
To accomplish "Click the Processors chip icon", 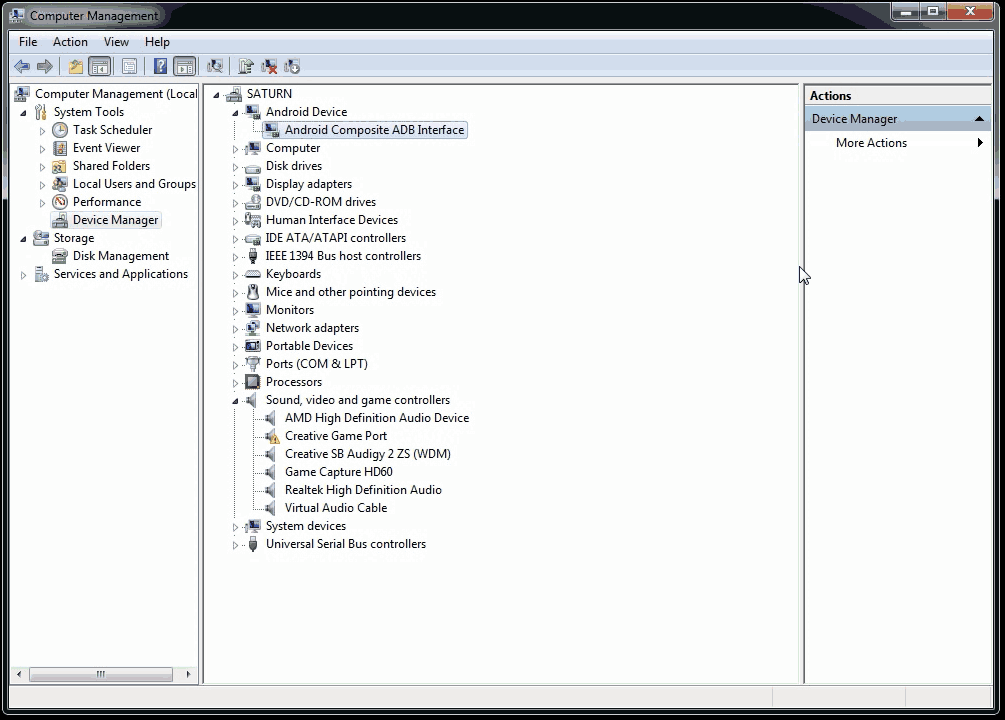I will 253,382.
